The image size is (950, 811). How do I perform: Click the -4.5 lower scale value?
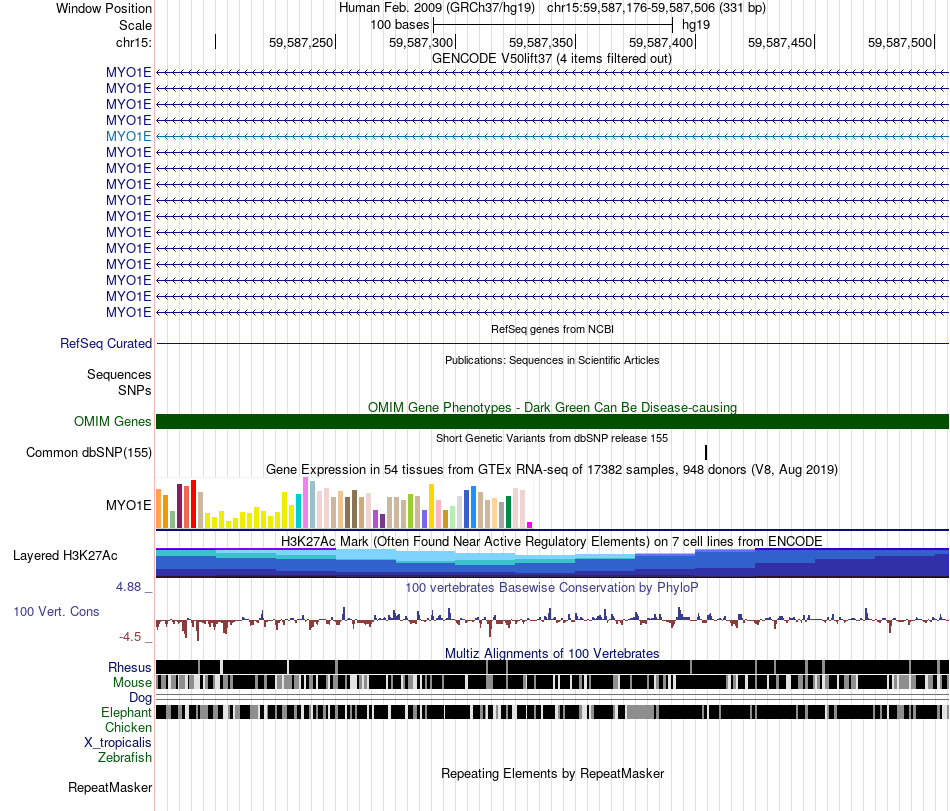(x=130, y=637)
